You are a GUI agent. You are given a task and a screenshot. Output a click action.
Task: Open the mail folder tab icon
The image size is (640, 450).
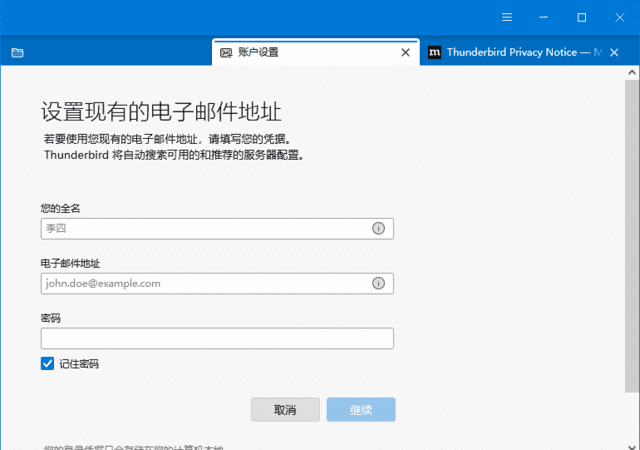18,53
